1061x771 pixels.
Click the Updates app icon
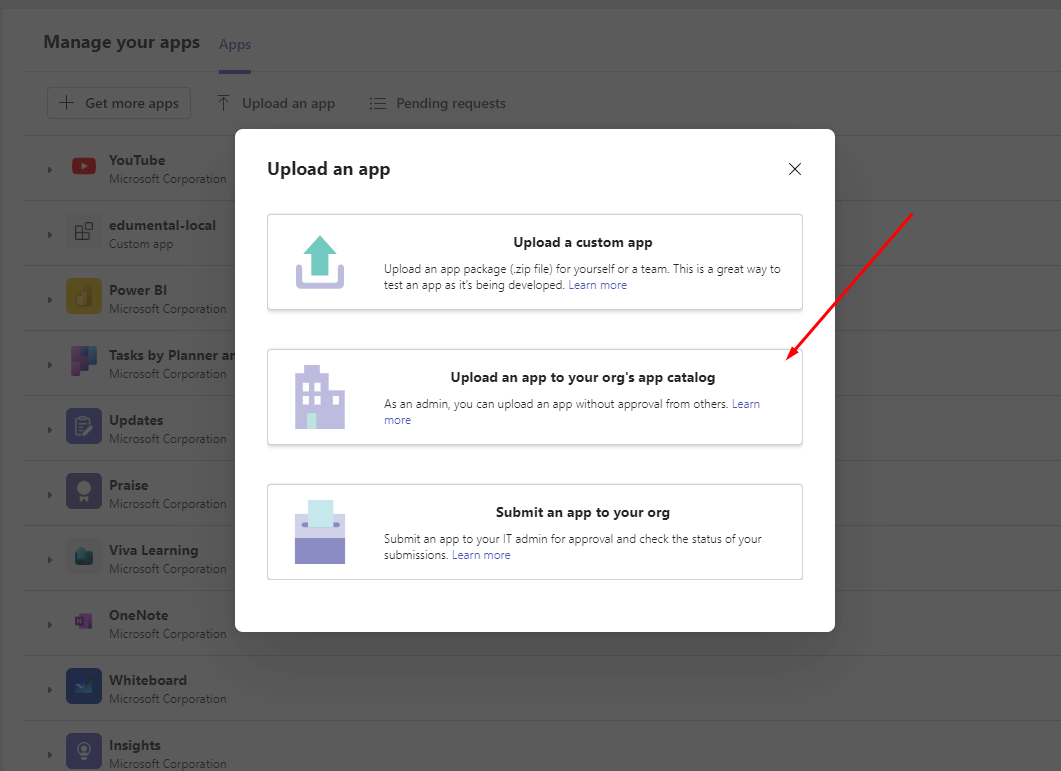[84, 426]
